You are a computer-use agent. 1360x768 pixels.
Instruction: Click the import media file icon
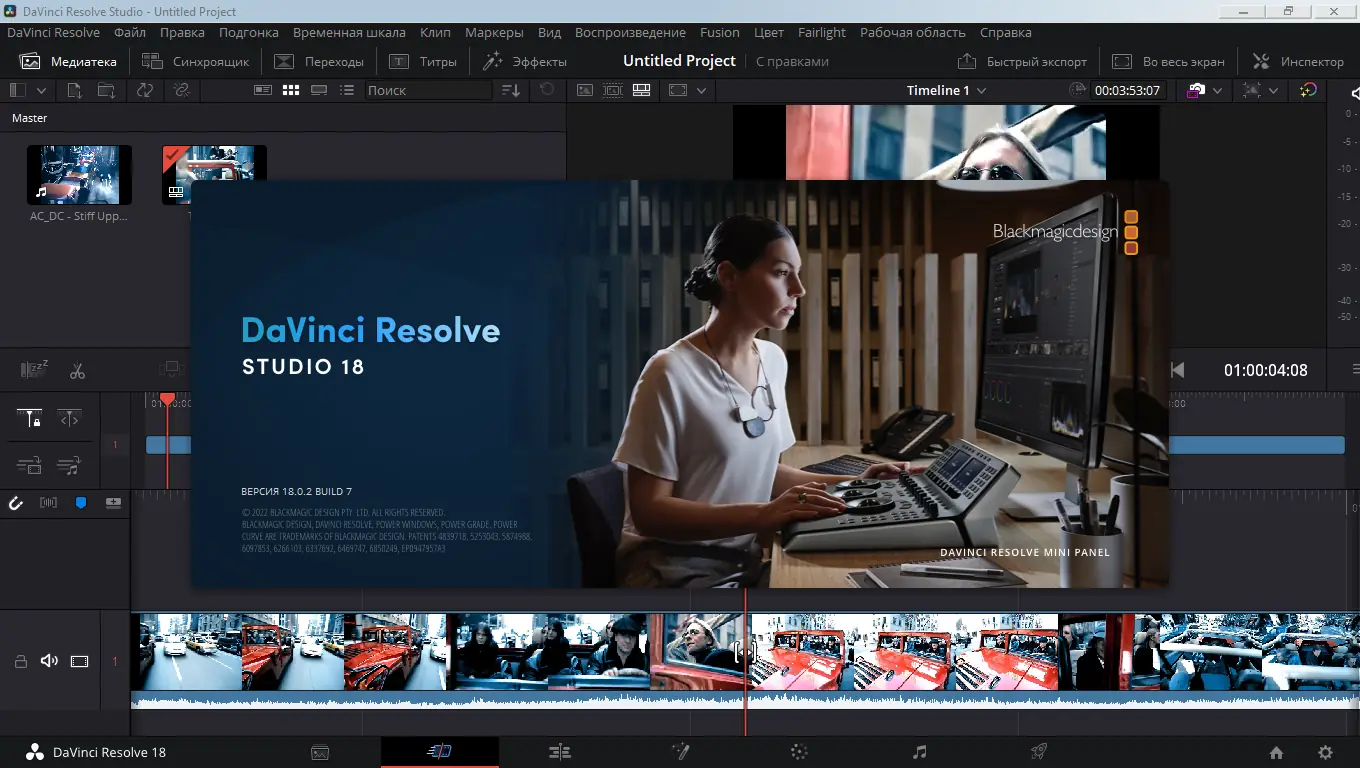(74, 90)
